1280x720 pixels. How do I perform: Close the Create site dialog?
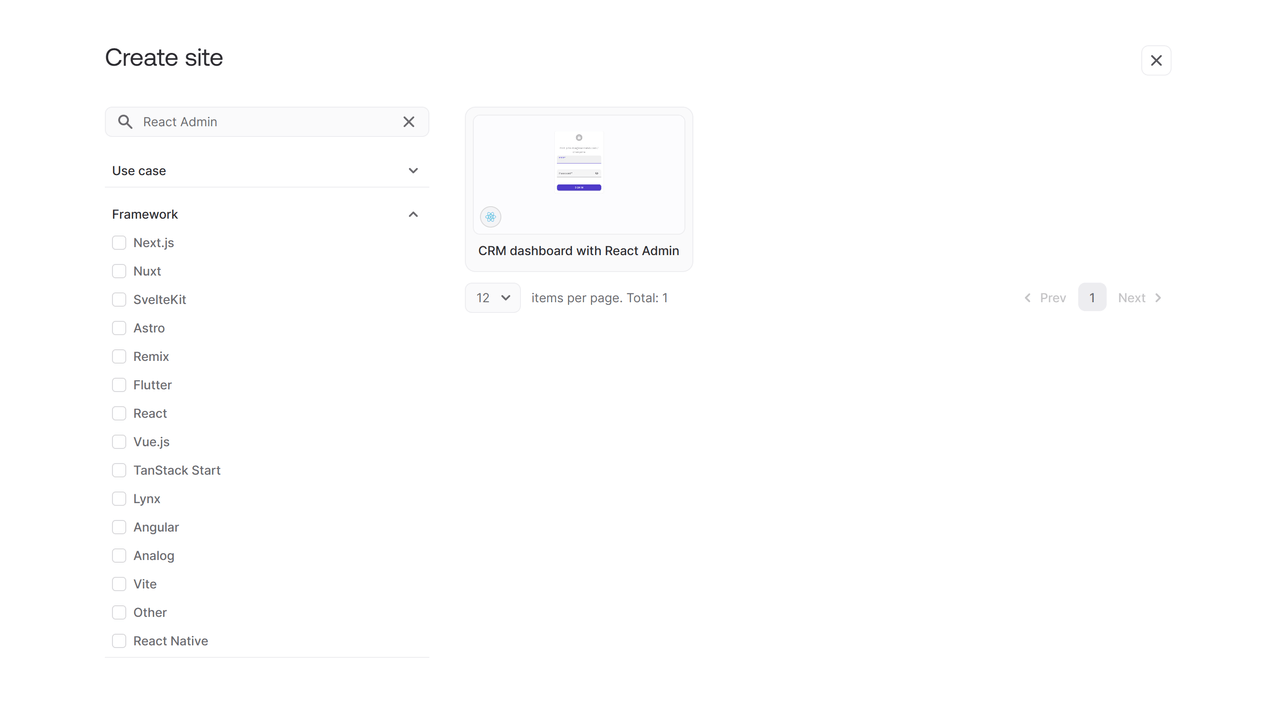tap(1156, 61)
